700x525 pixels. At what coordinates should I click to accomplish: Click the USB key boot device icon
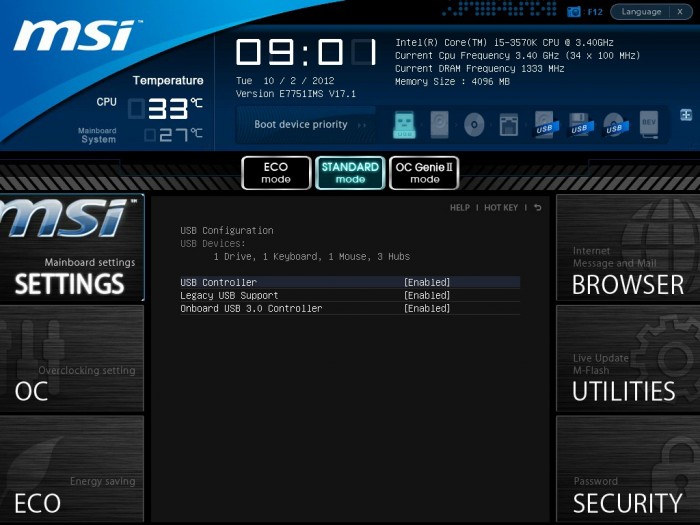tap(404, 125)
